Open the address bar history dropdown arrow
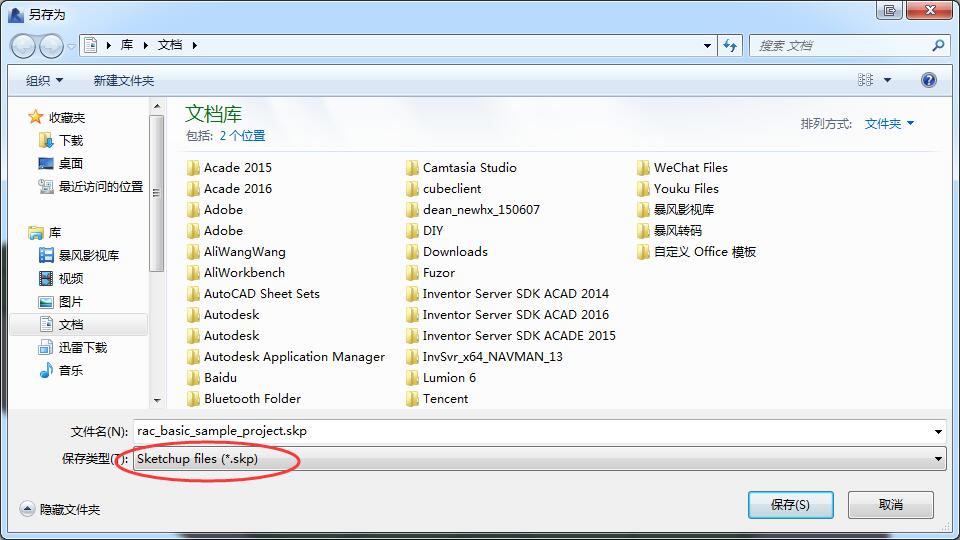 [x=707, y=45]
